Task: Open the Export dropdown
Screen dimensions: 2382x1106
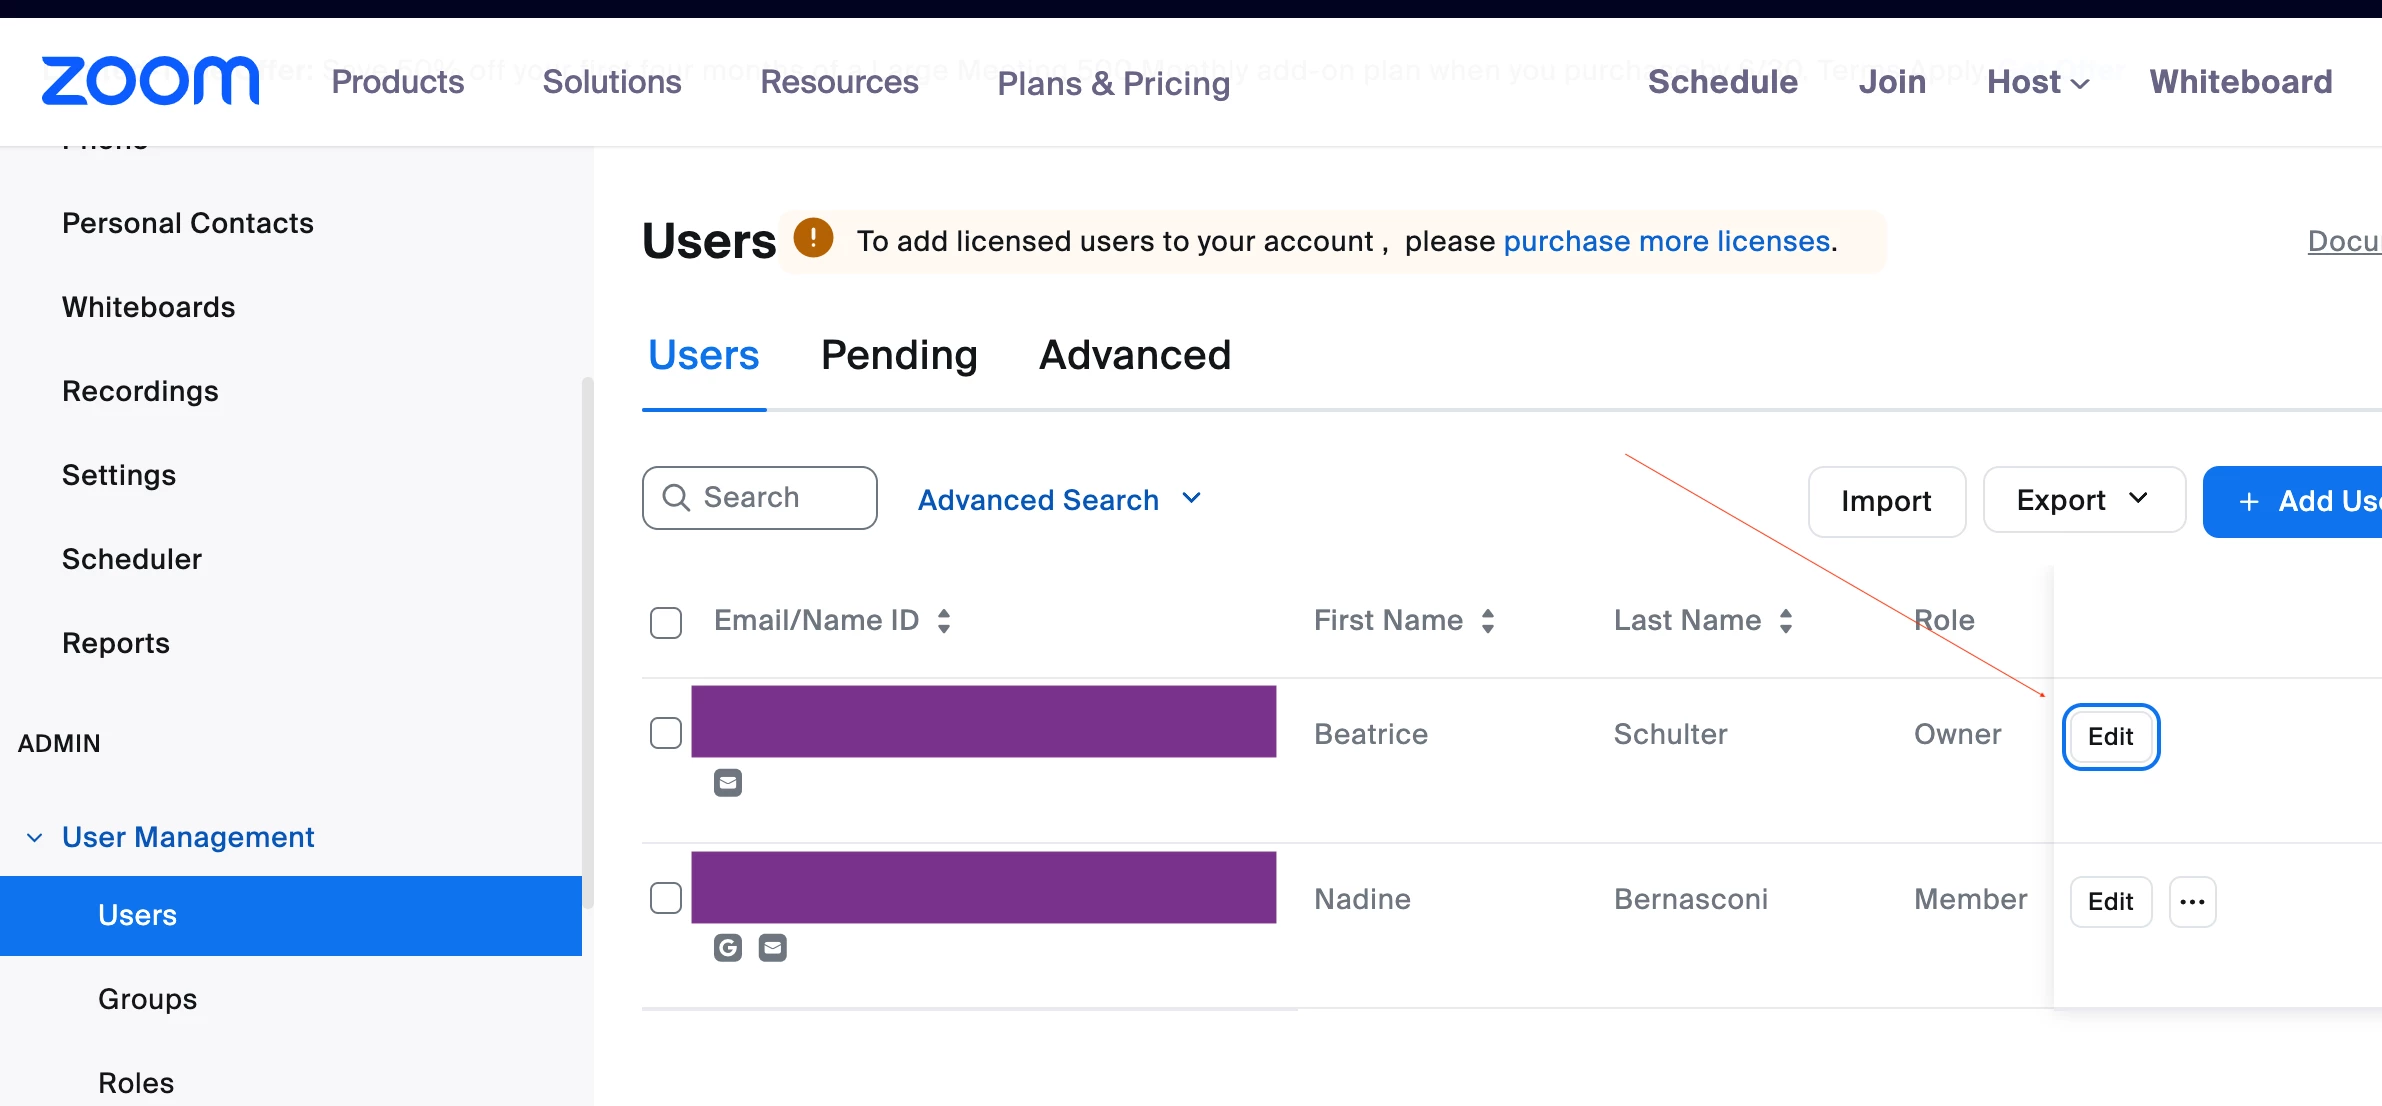Action: pyautogui.click(x=2083, y=500)
